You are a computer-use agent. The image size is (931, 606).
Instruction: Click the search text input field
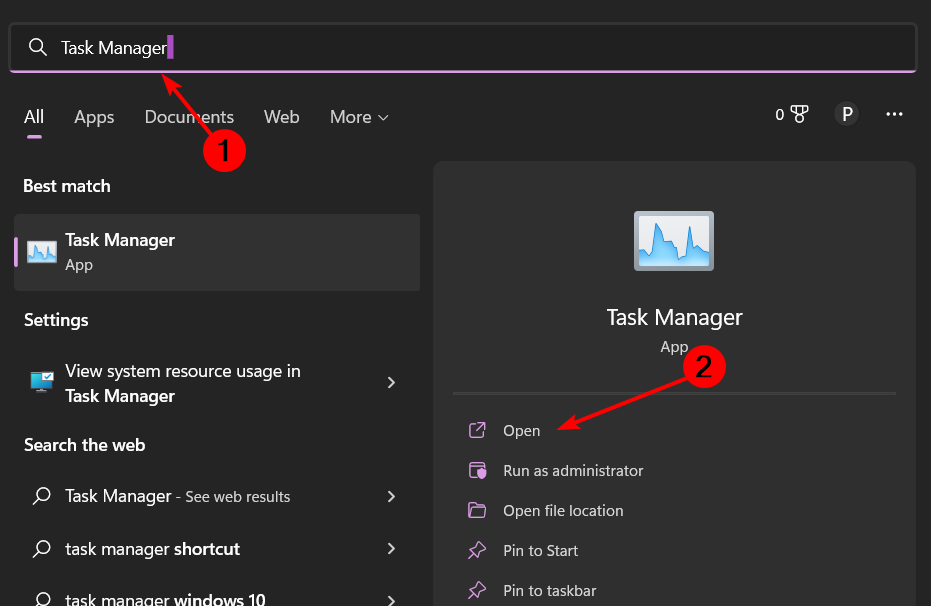click(500, 47)
